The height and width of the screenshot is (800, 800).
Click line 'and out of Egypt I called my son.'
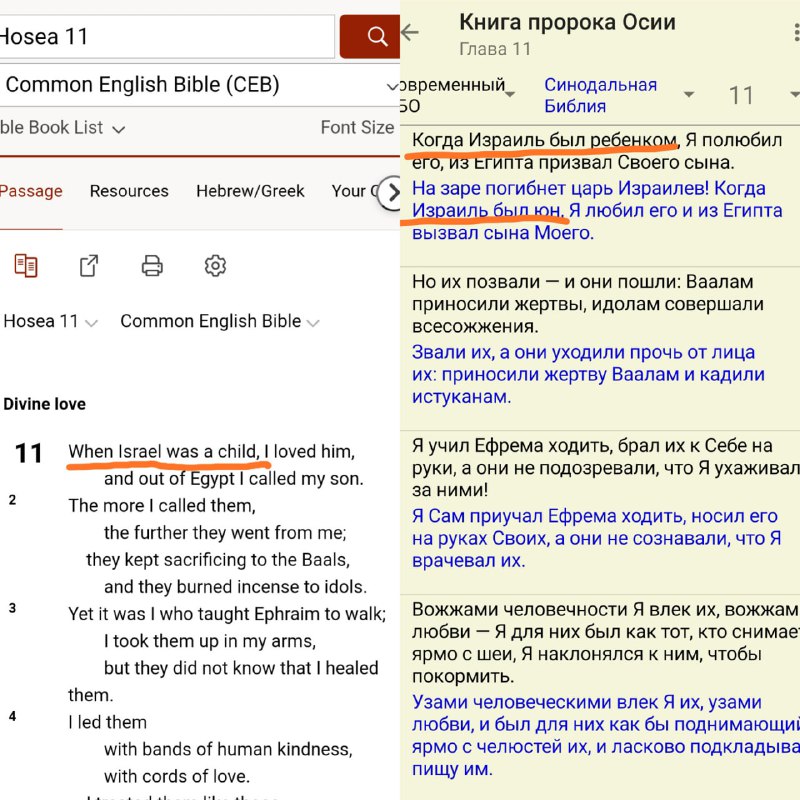[x=234, y=479]
